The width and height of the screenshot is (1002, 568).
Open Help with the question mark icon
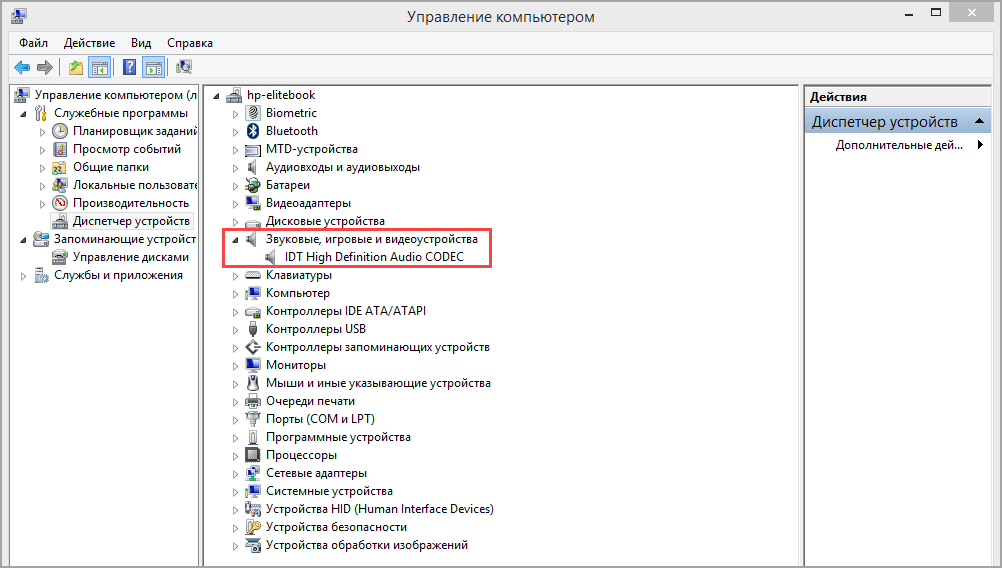129,67
